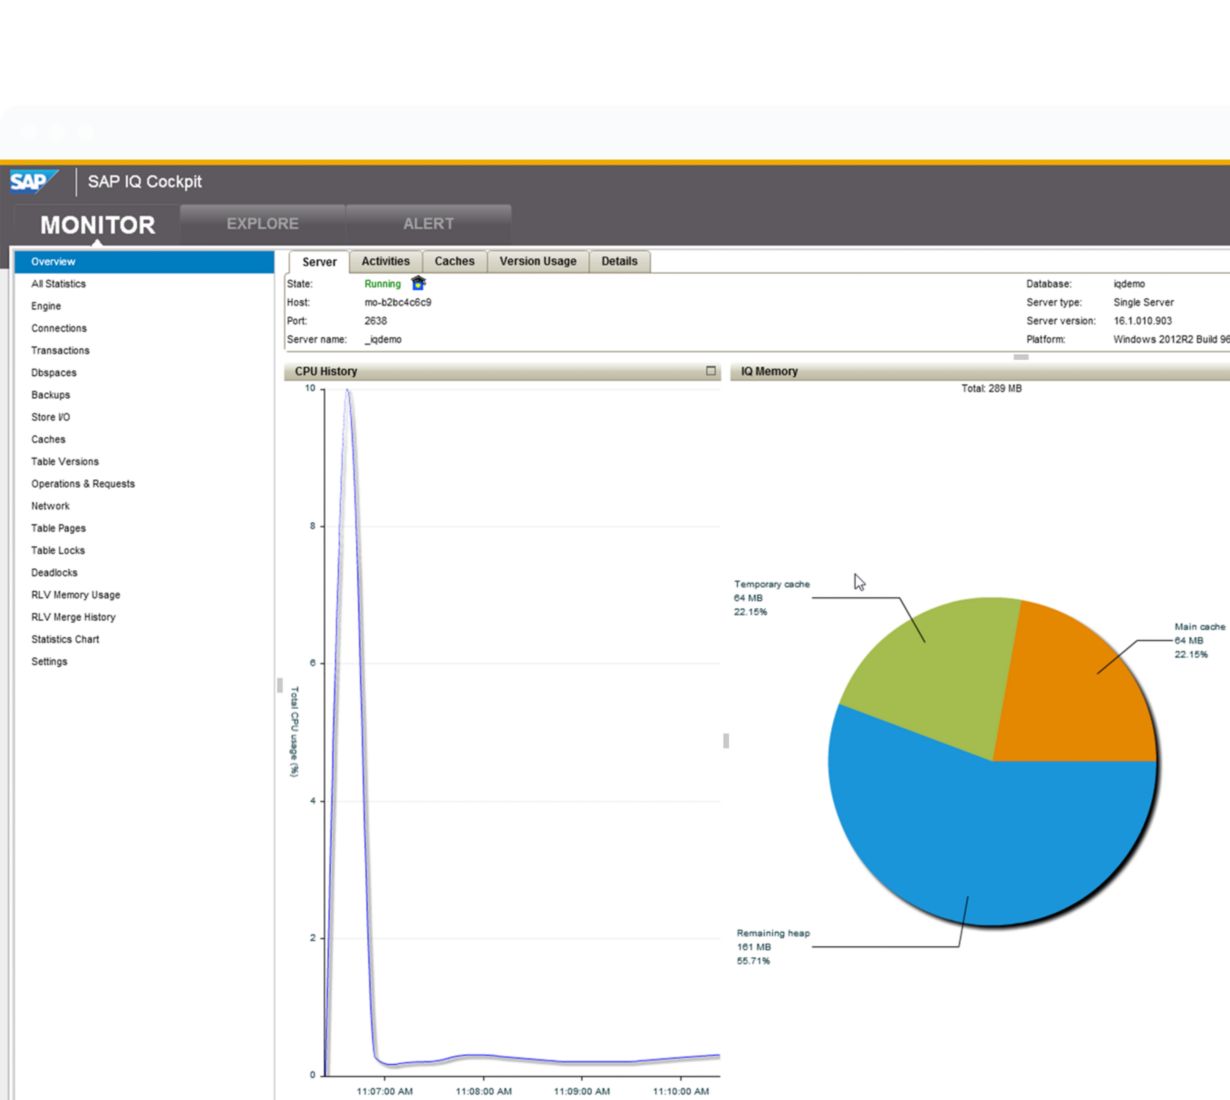Open the Version Usage tab
This screenshot has height=1100, width=1230.
tap(538, 262)
